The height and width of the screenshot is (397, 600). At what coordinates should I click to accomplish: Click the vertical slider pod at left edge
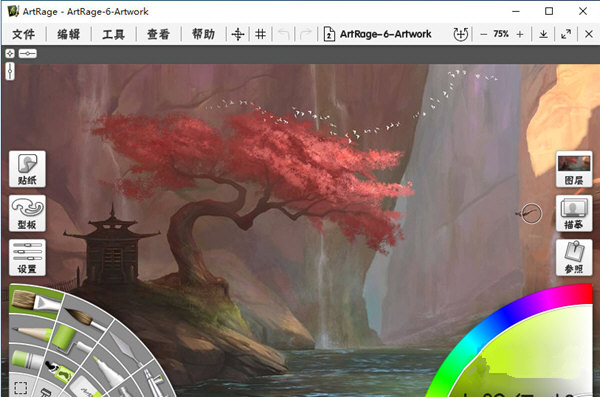pyautogui.click(x=10, y=71)
